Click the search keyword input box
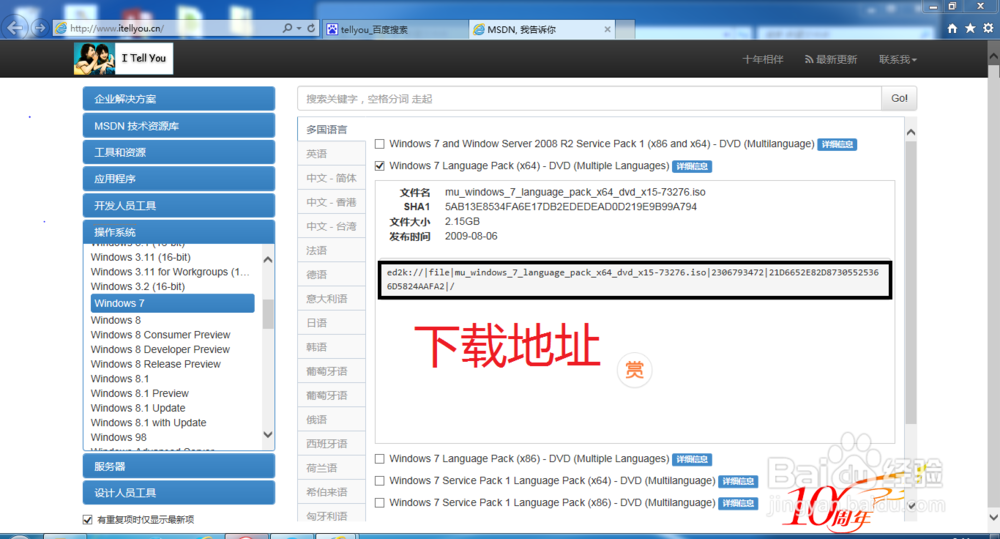The width and height of the screenshot is (1000, 539). (x=589, y=99)
